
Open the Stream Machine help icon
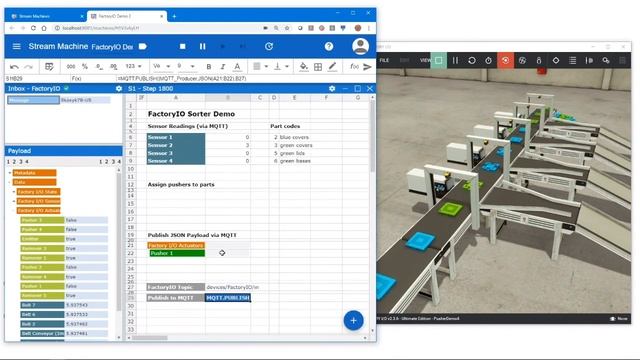pos(329,47)
